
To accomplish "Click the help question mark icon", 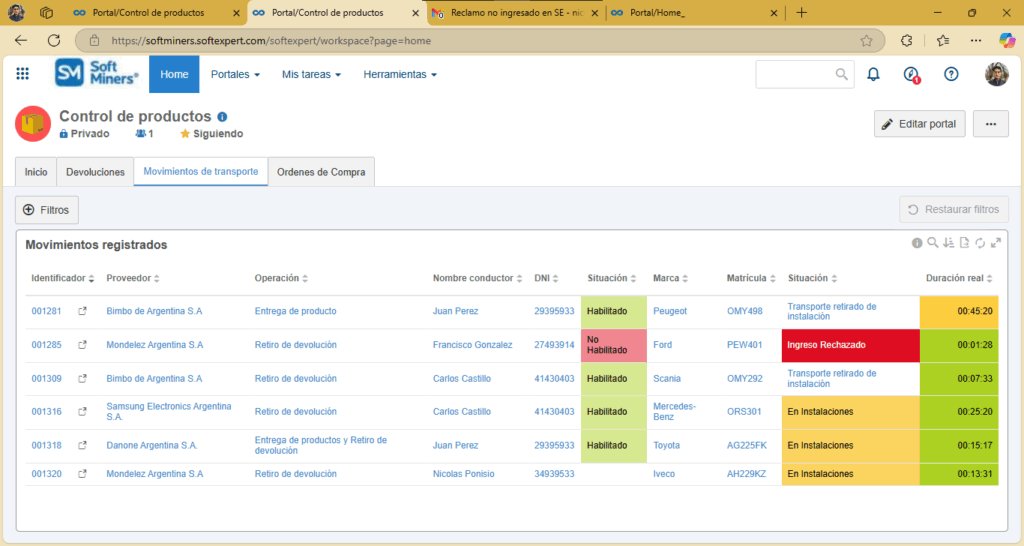I will tap(951, 74).
